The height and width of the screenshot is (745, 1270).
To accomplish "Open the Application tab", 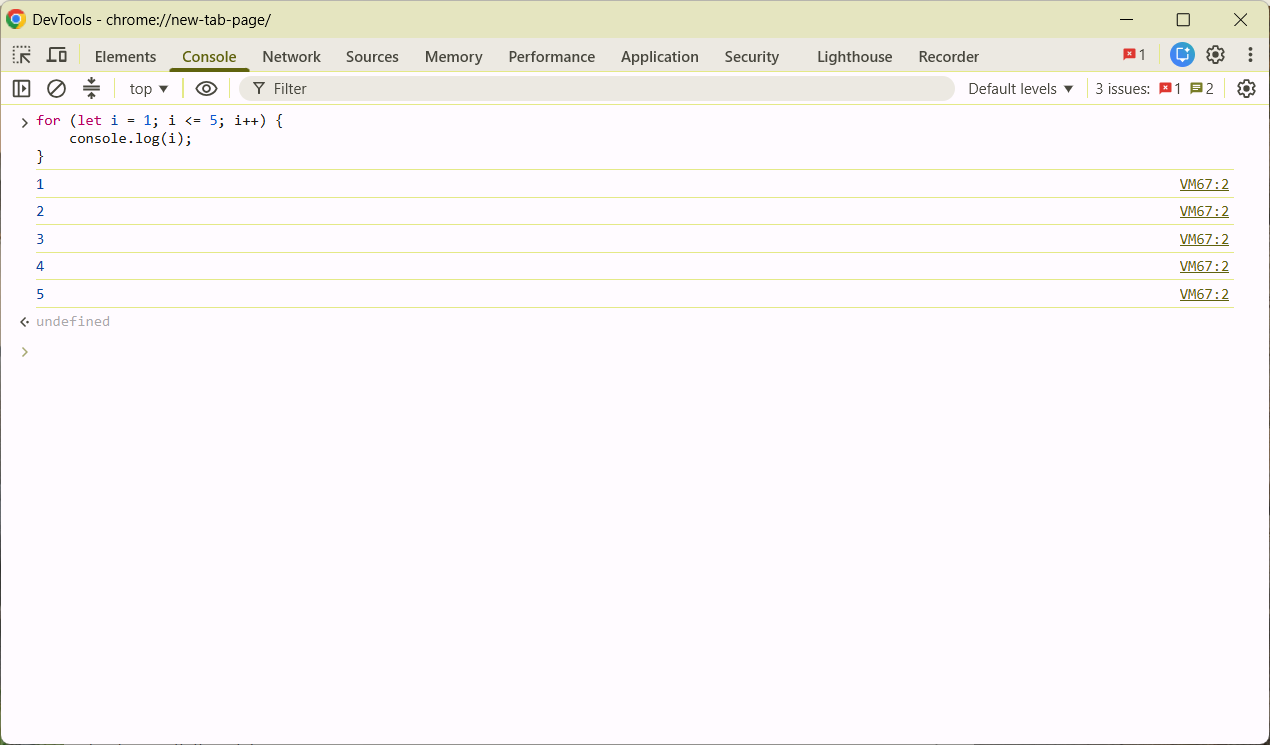I will pos(659,56).
